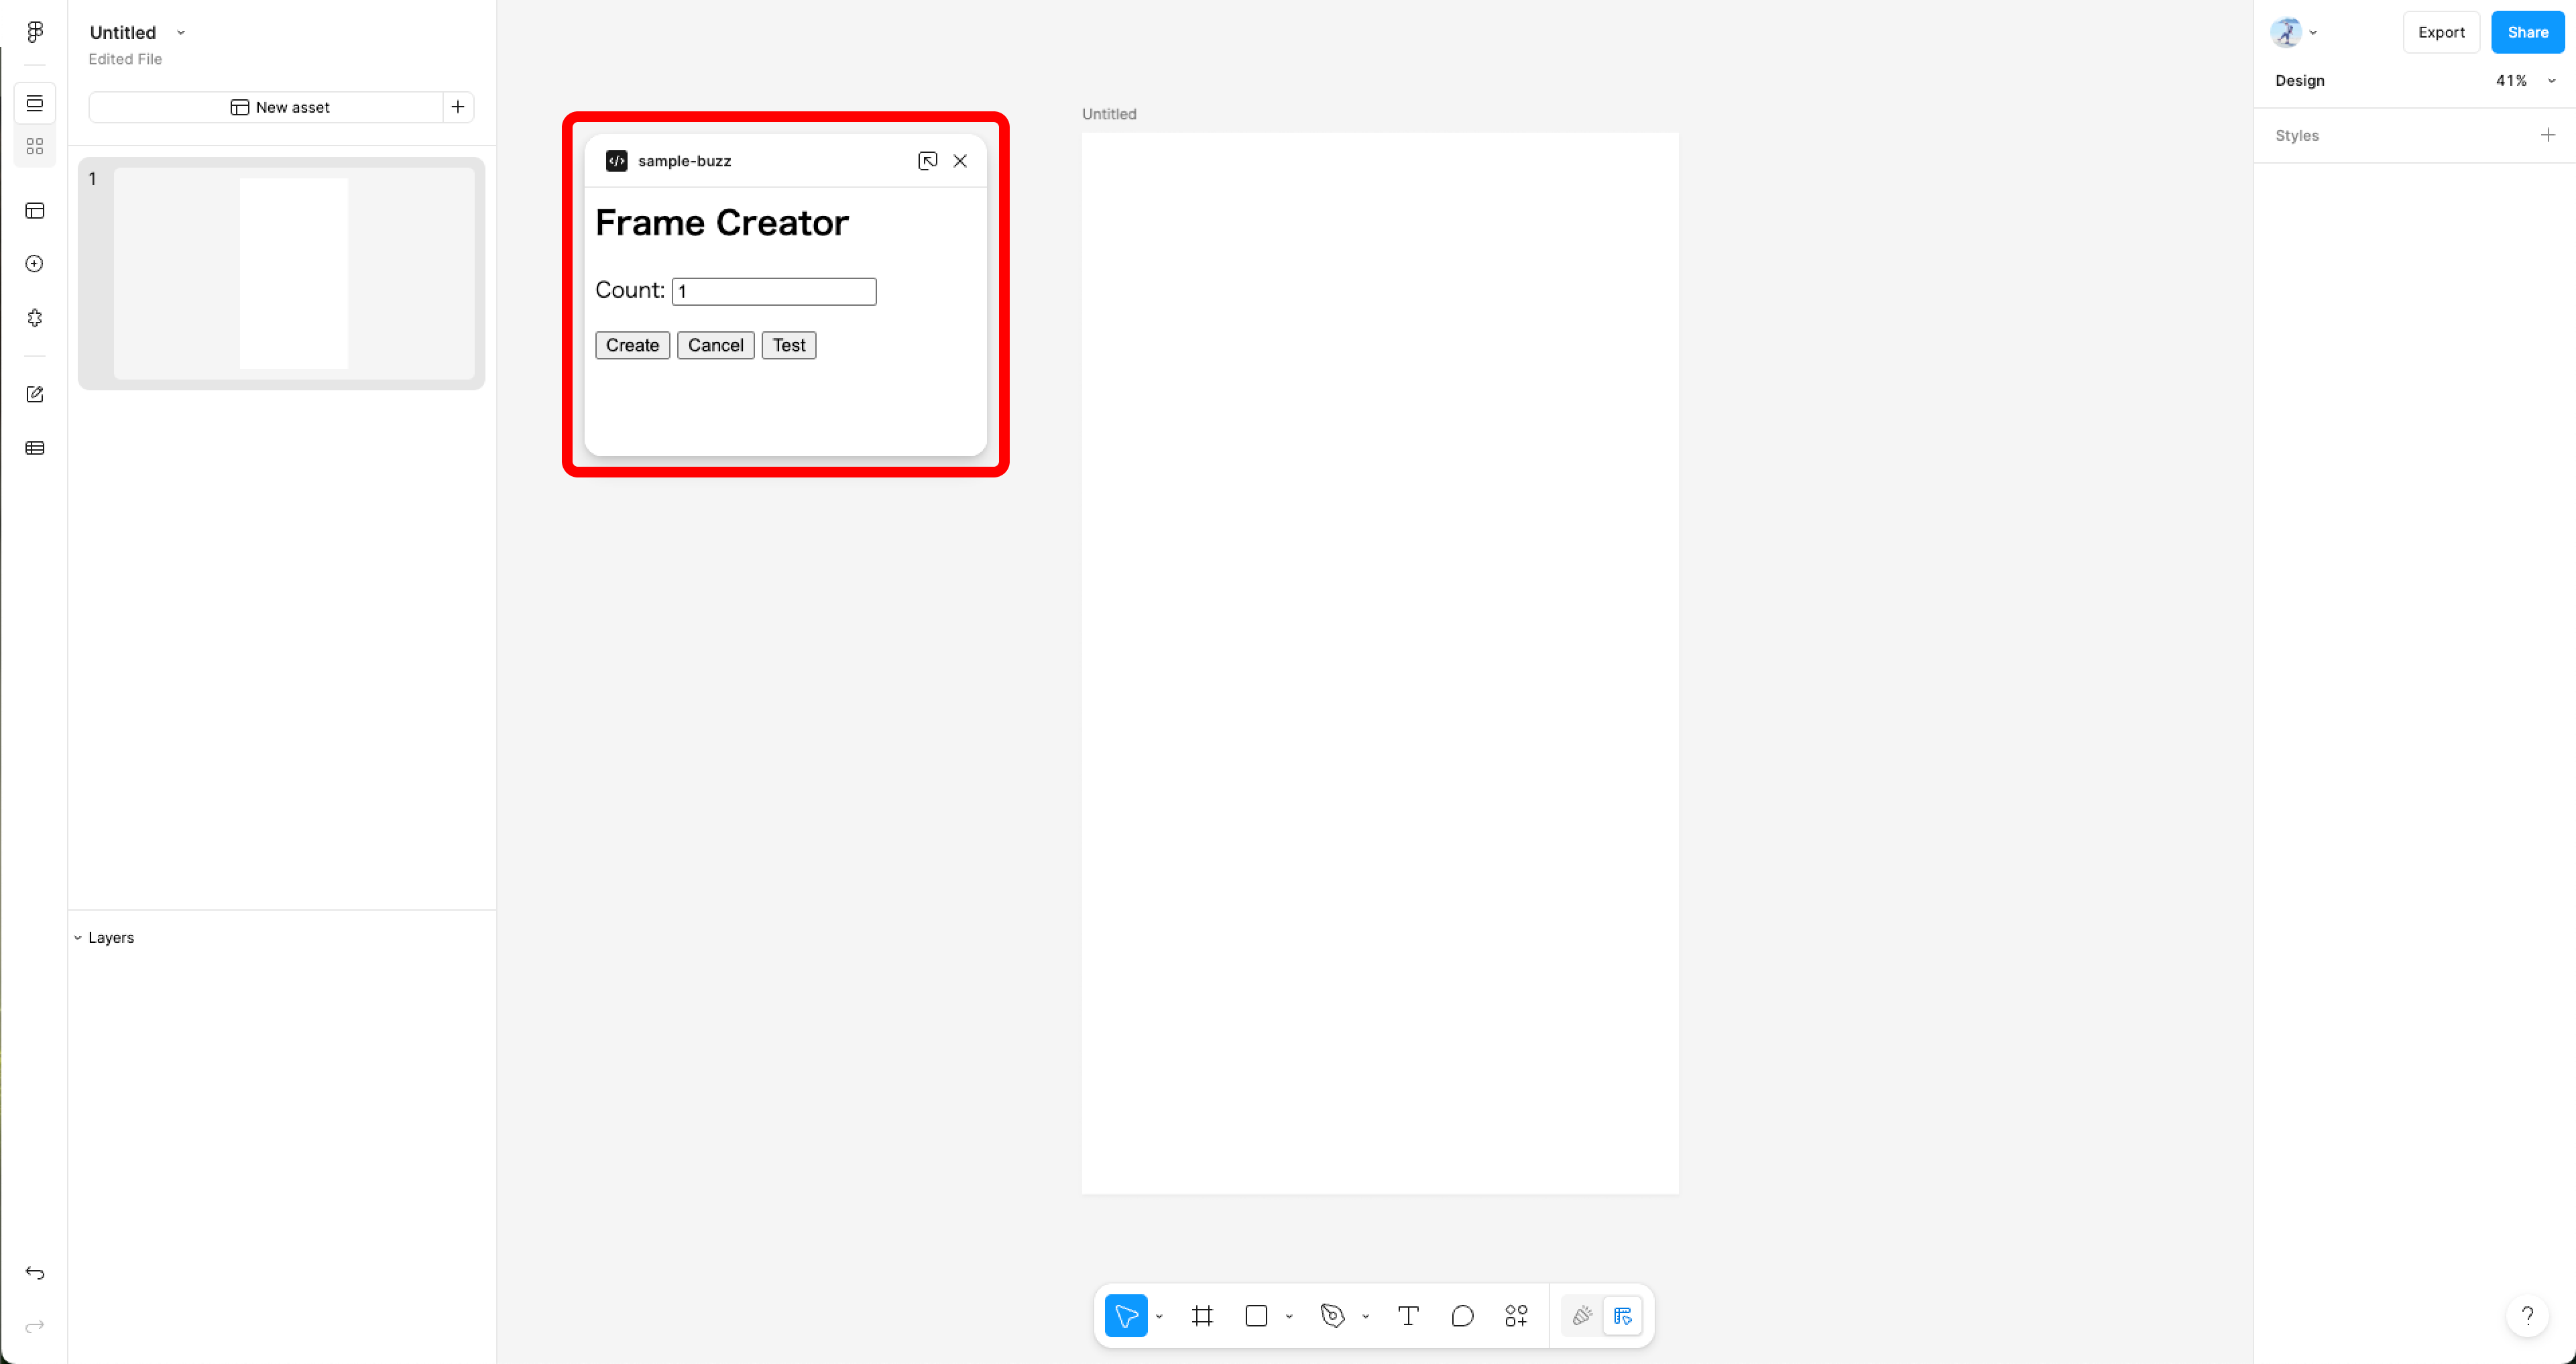Switch to the design mode toggle
Screen dimensions: 2576x1364
click(x=1622, y=1316)
